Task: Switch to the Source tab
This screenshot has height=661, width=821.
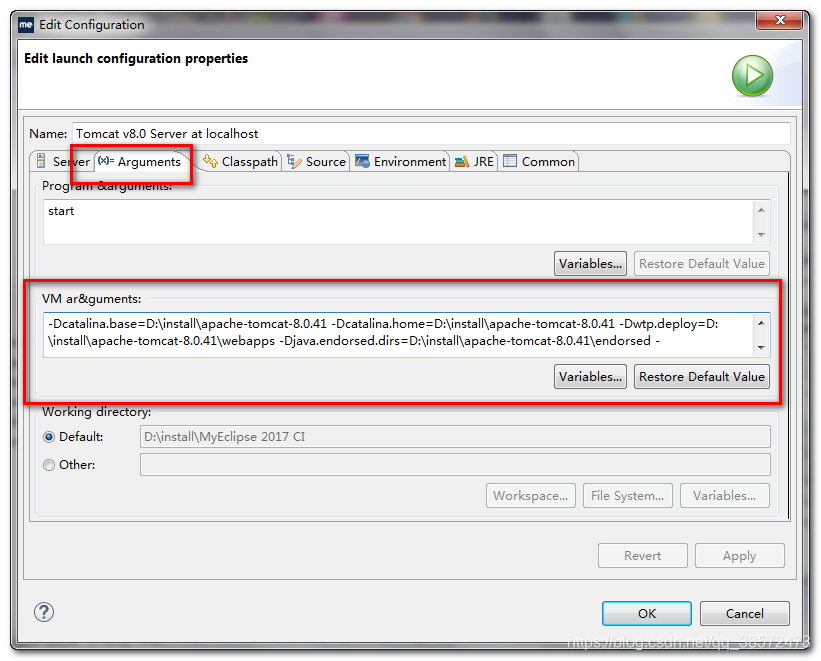Action: [316, 161]
